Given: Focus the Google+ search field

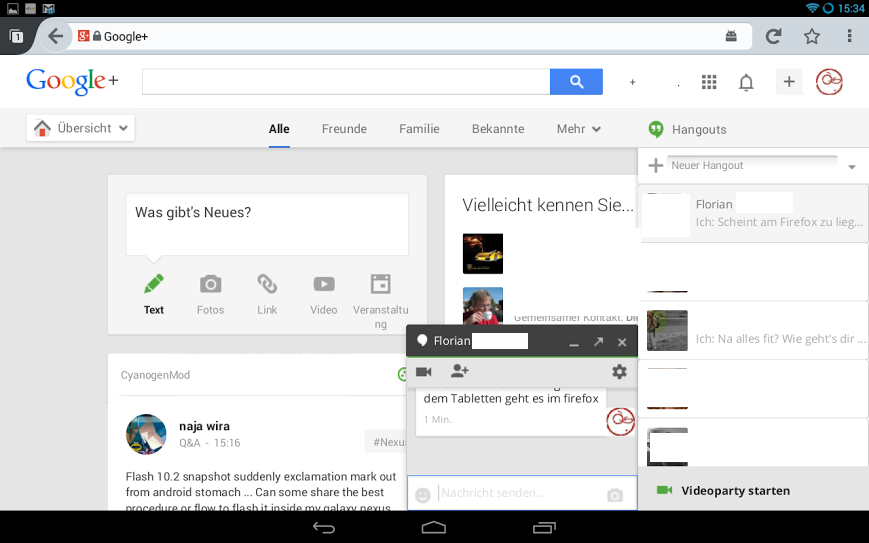Looking at the screenshot, I should (346, 82).
